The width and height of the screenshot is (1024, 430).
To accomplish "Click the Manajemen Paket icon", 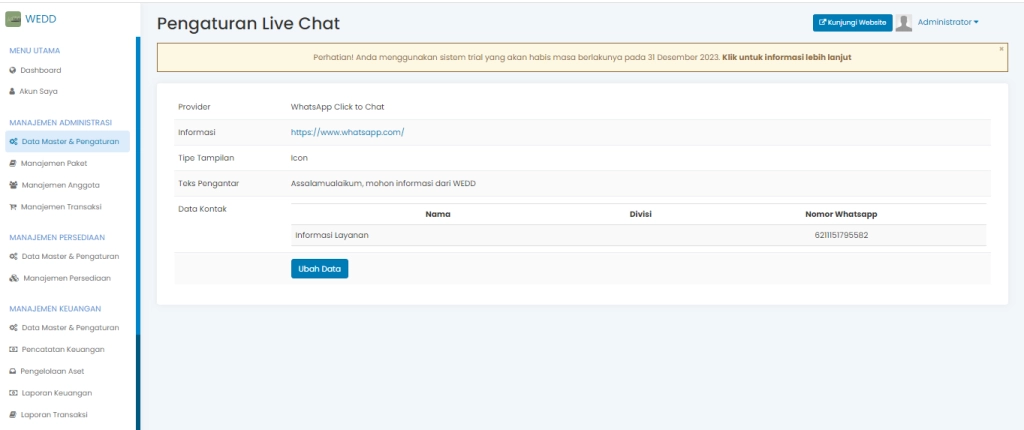I will pyautogui.click(x=12, y=162).
